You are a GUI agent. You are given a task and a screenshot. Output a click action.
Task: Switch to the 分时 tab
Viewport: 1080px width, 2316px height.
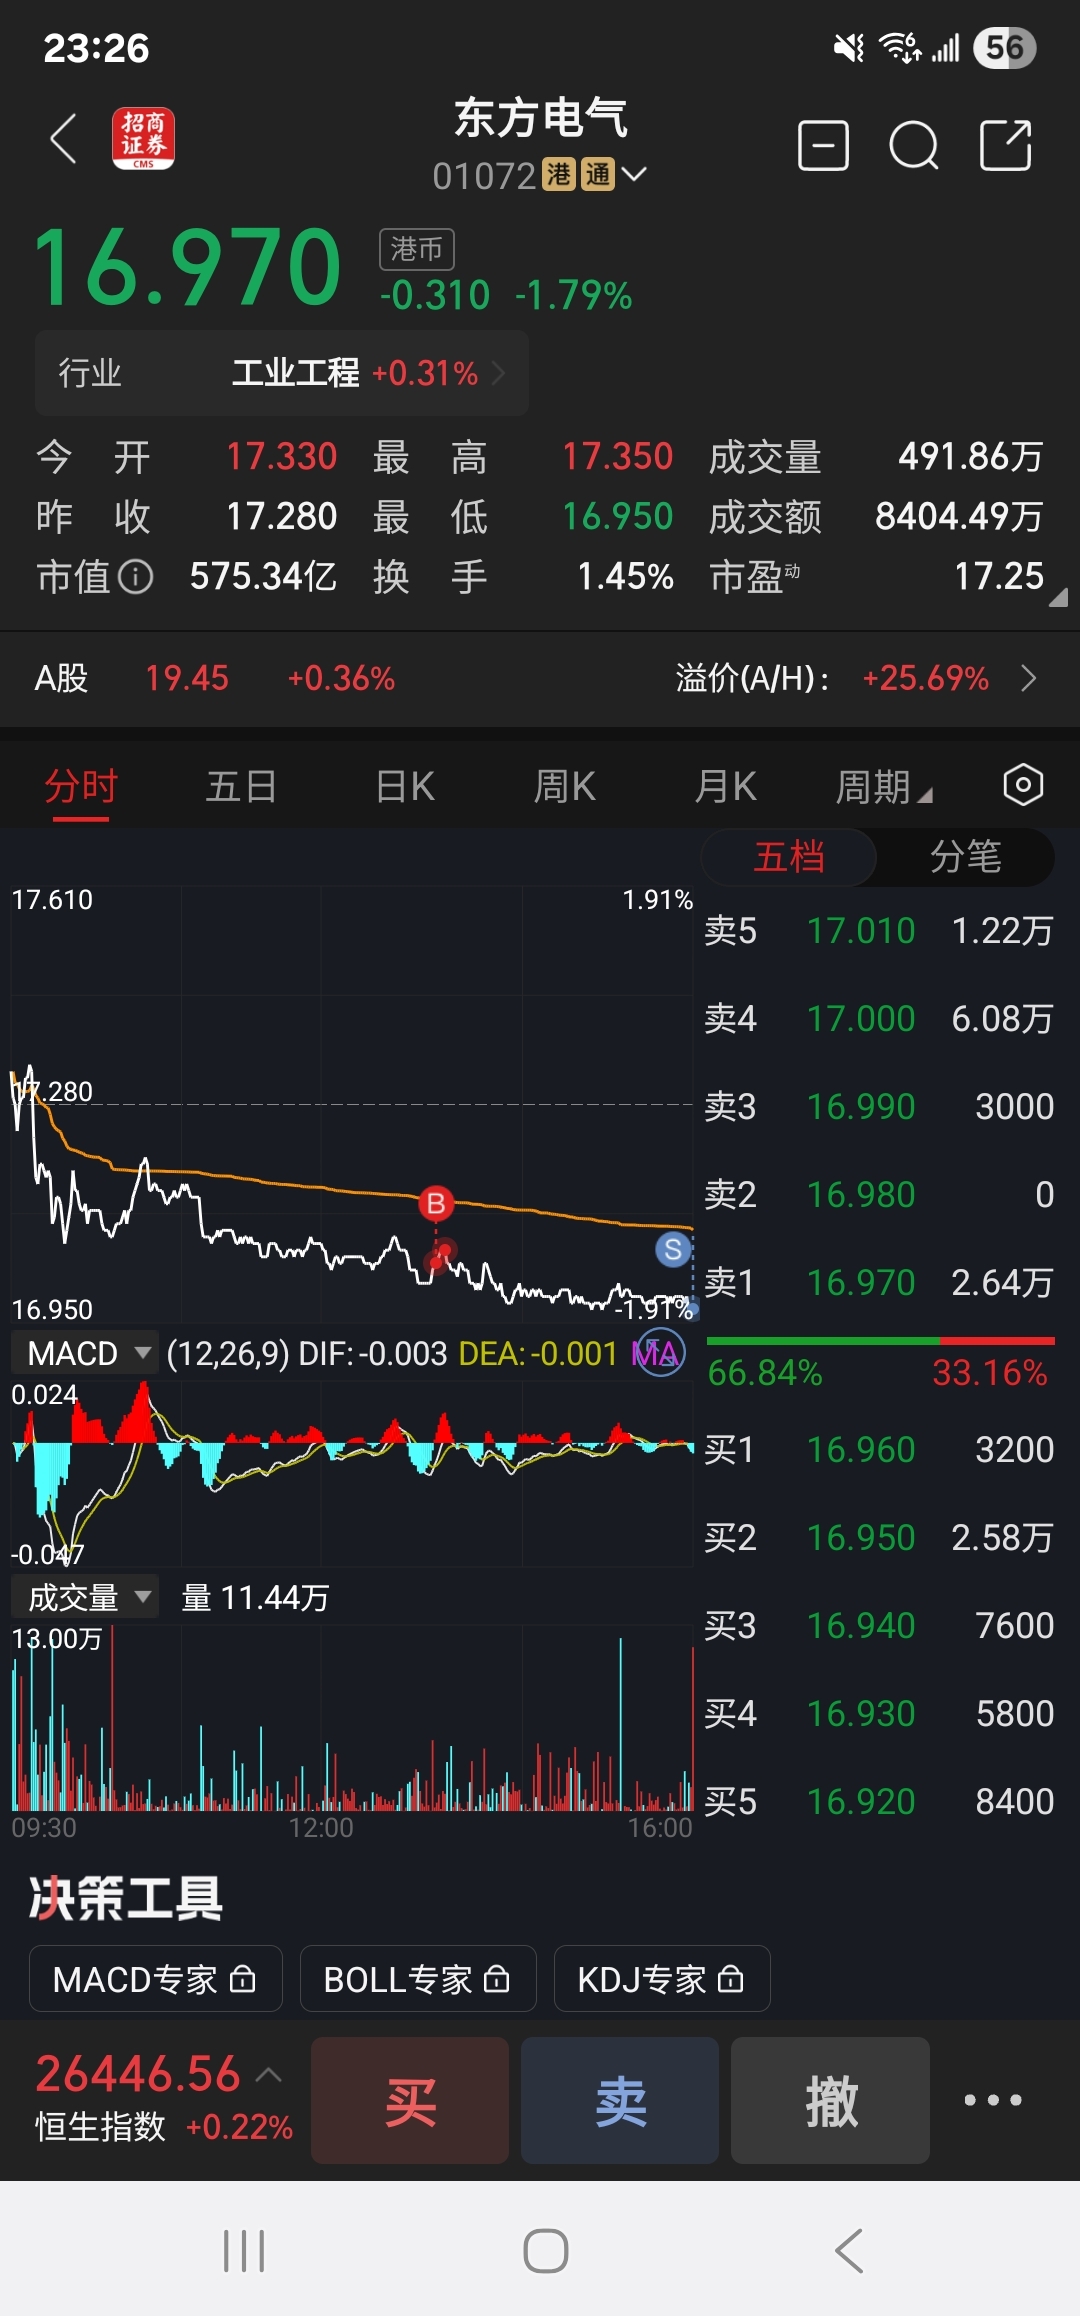(x=81, y=786)
